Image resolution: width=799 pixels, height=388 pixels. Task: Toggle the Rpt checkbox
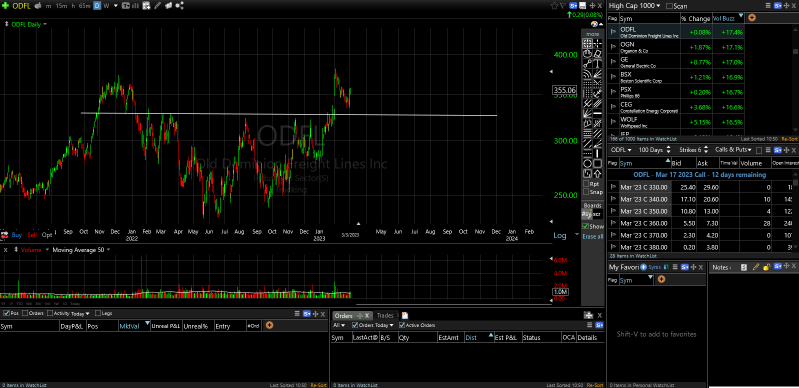click(x=586, y=184)
